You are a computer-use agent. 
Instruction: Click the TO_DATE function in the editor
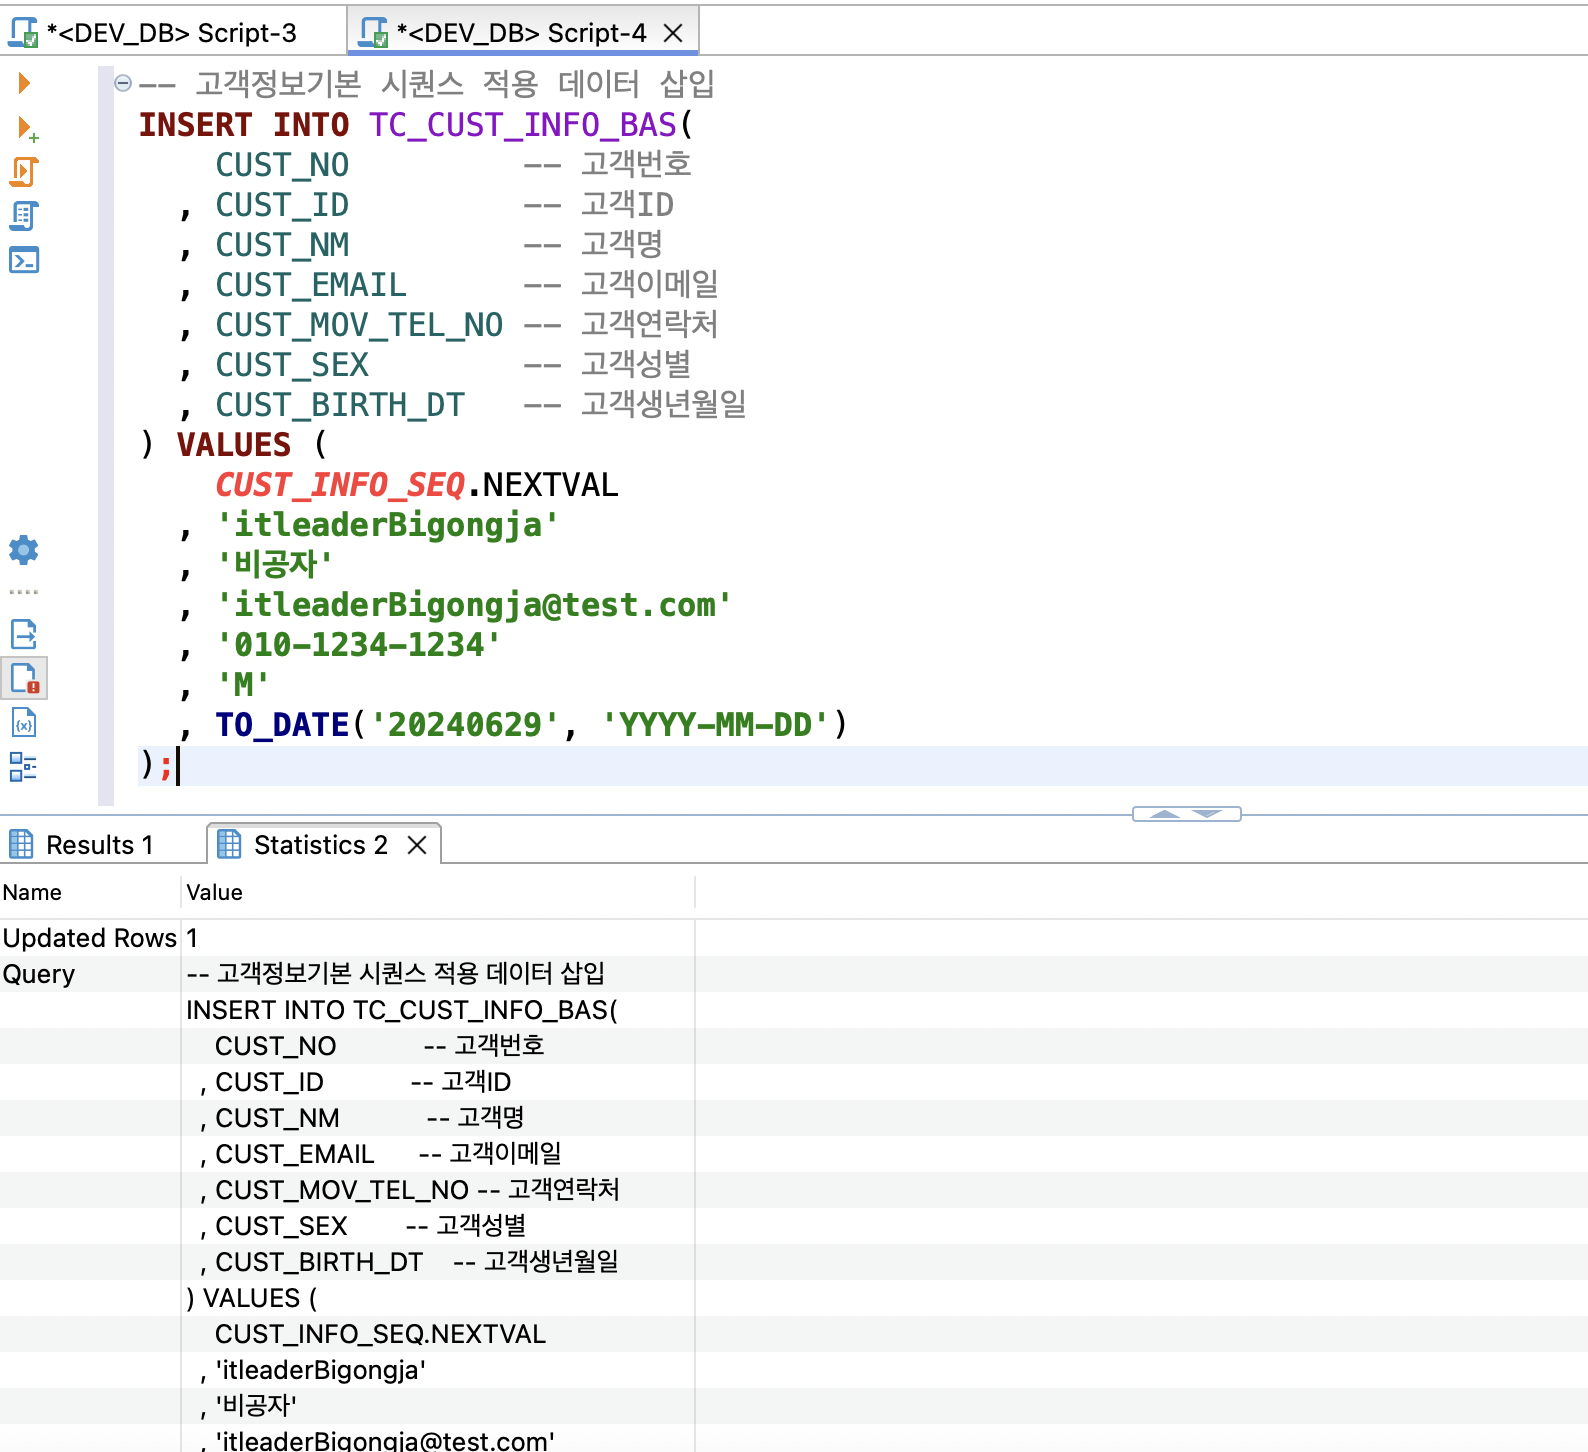coord(282,725)
